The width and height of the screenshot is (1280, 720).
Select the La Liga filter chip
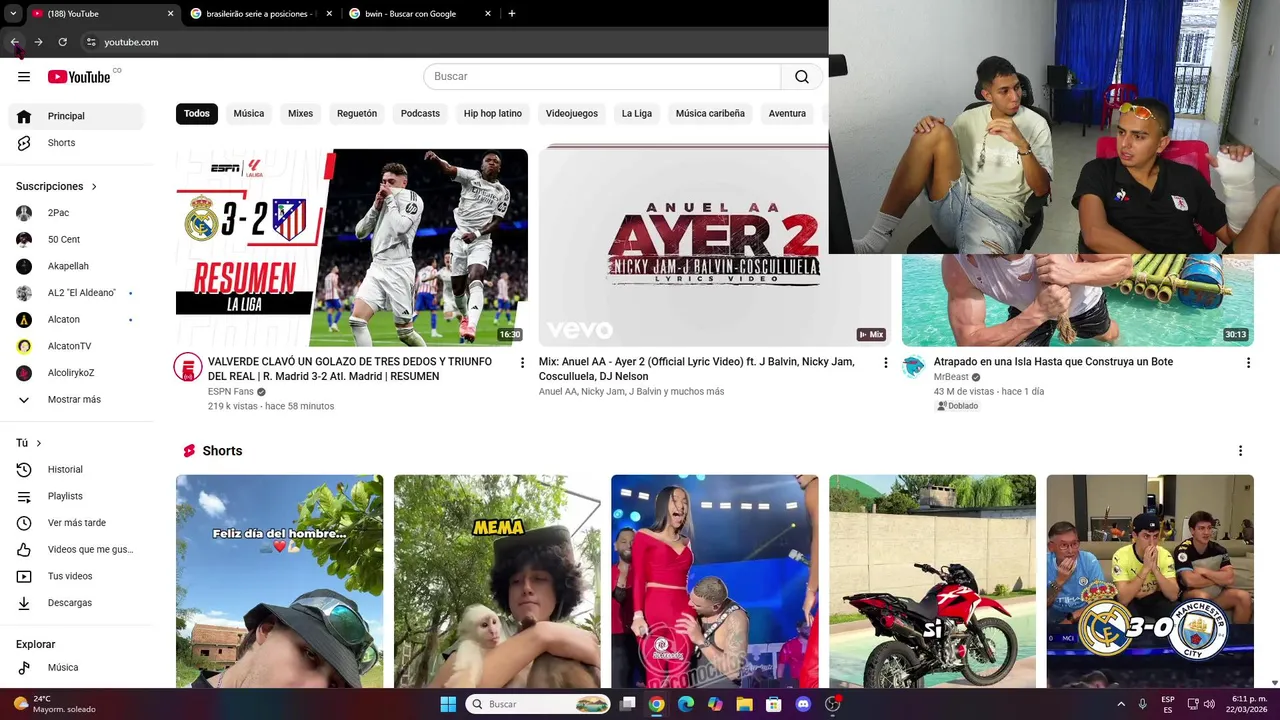[637, 114]
